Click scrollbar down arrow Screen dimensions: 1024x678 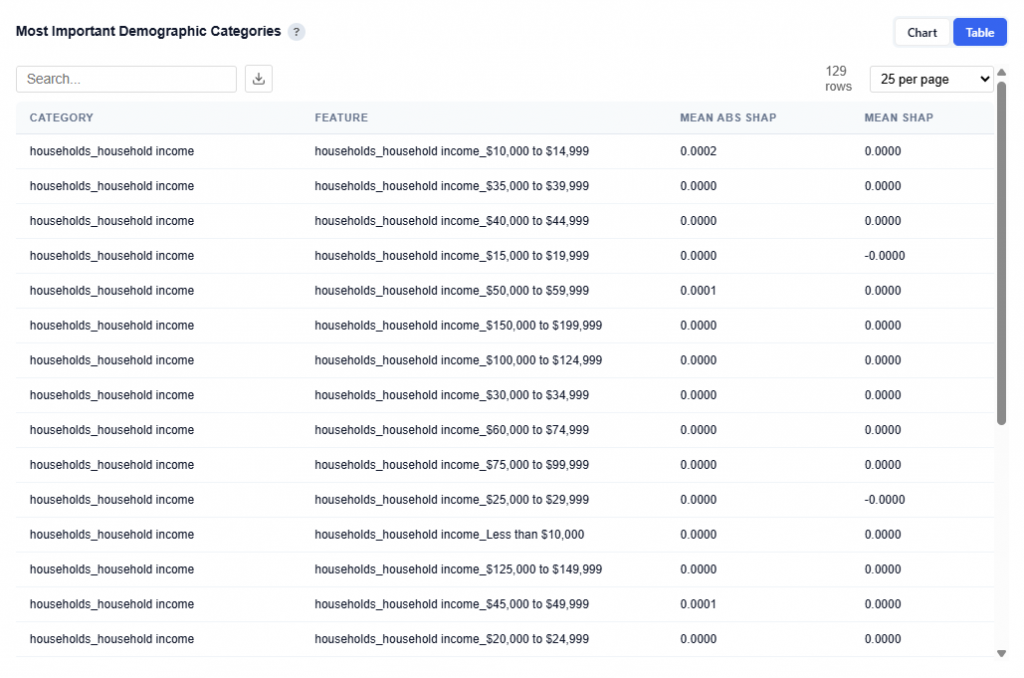1002,653
